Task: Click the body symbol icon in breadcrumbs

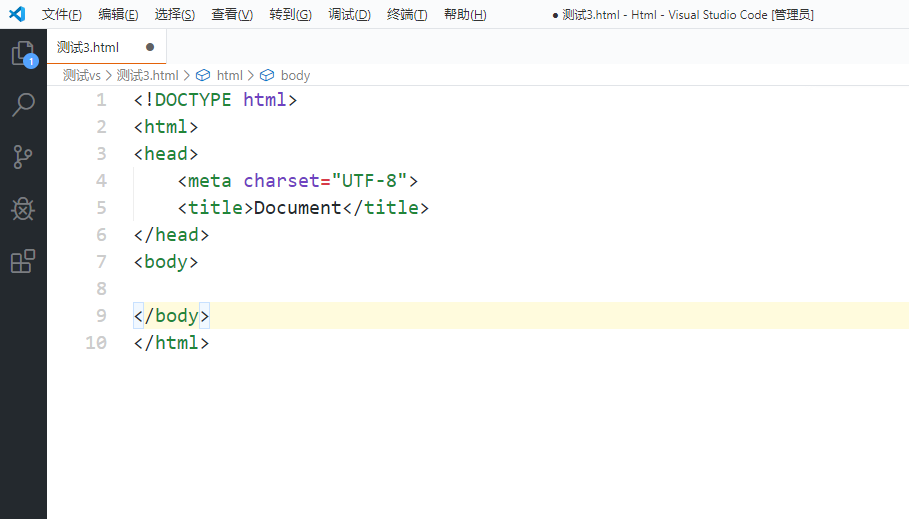Action: 267,75
